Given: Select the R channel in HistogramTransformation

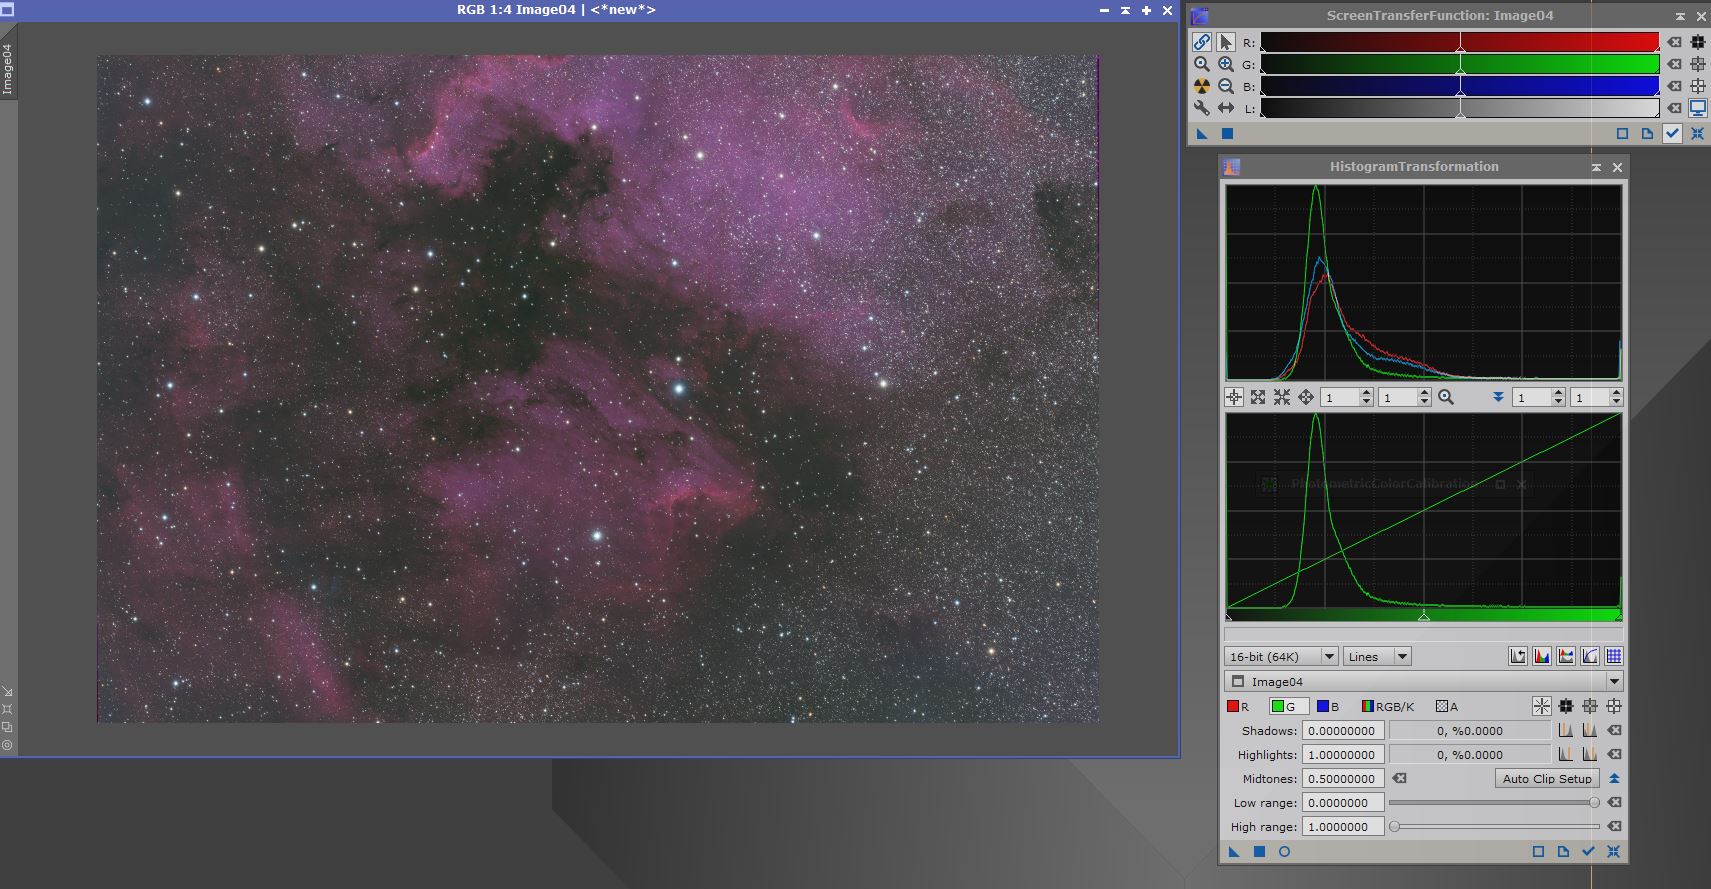Looking at the screenshot, I should click(x=1239, y=706).
